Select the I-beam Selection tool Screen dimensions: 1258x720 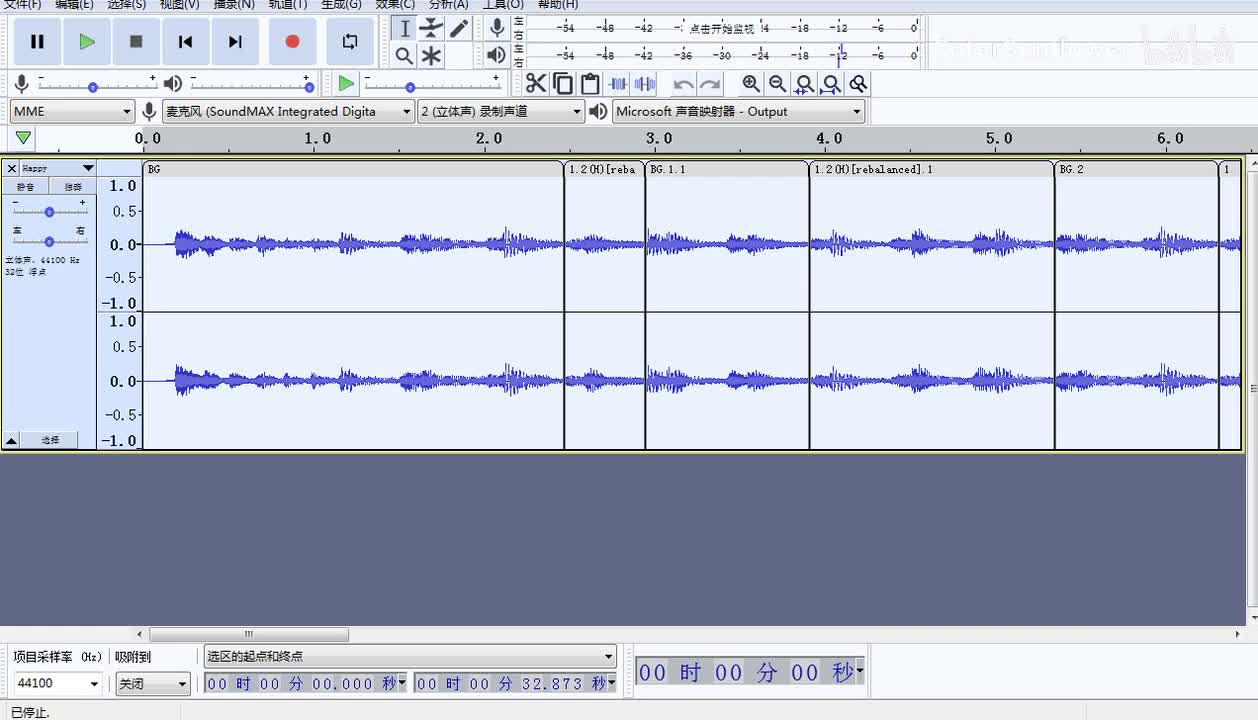coord(404,28)
